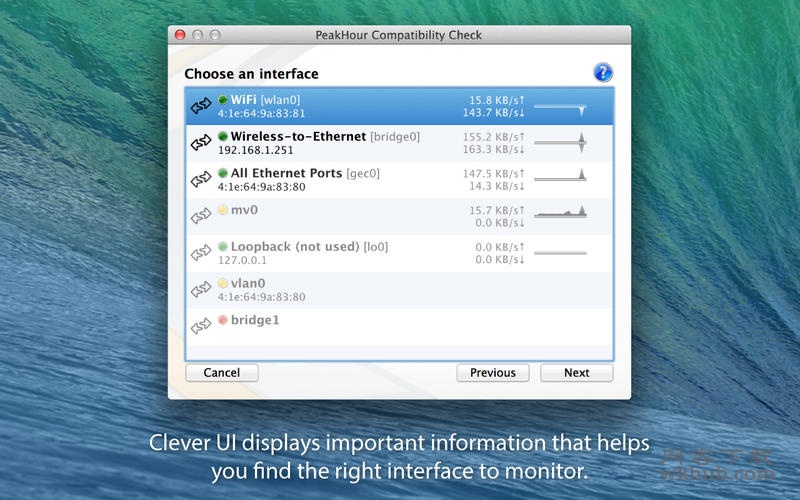Click traffic sparkline graph for Wireless-to-Ethernet
800x500 pixels.
point(560,143)
